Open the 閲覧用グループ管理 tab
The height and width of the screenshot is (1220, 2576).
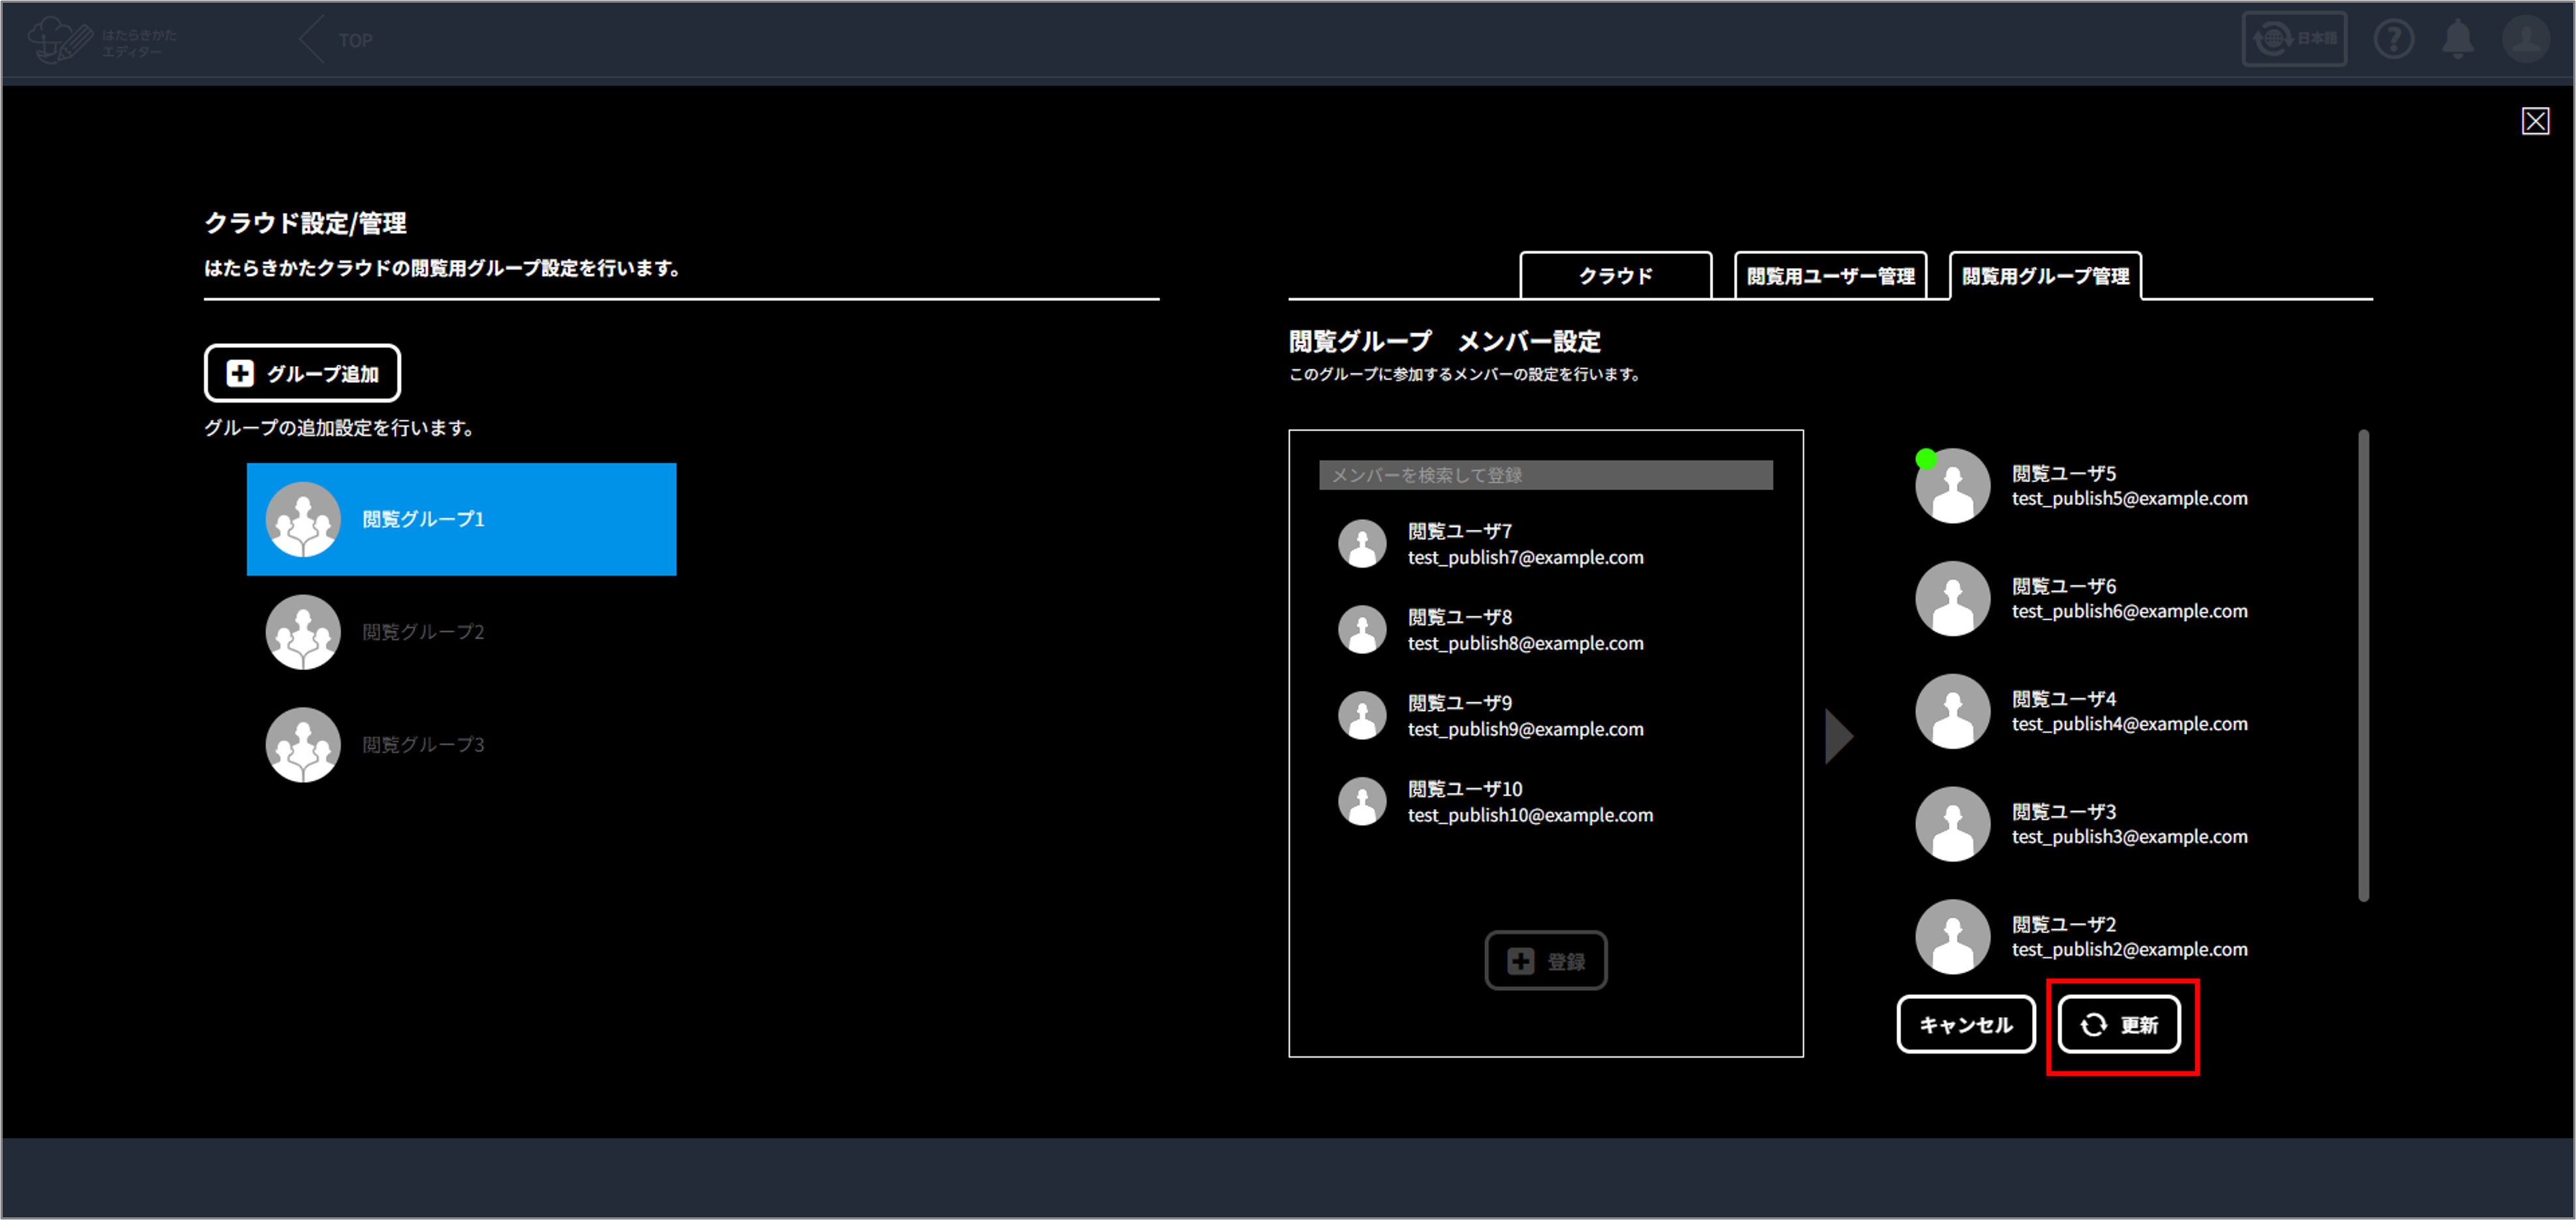click(x=2045, y=276)
